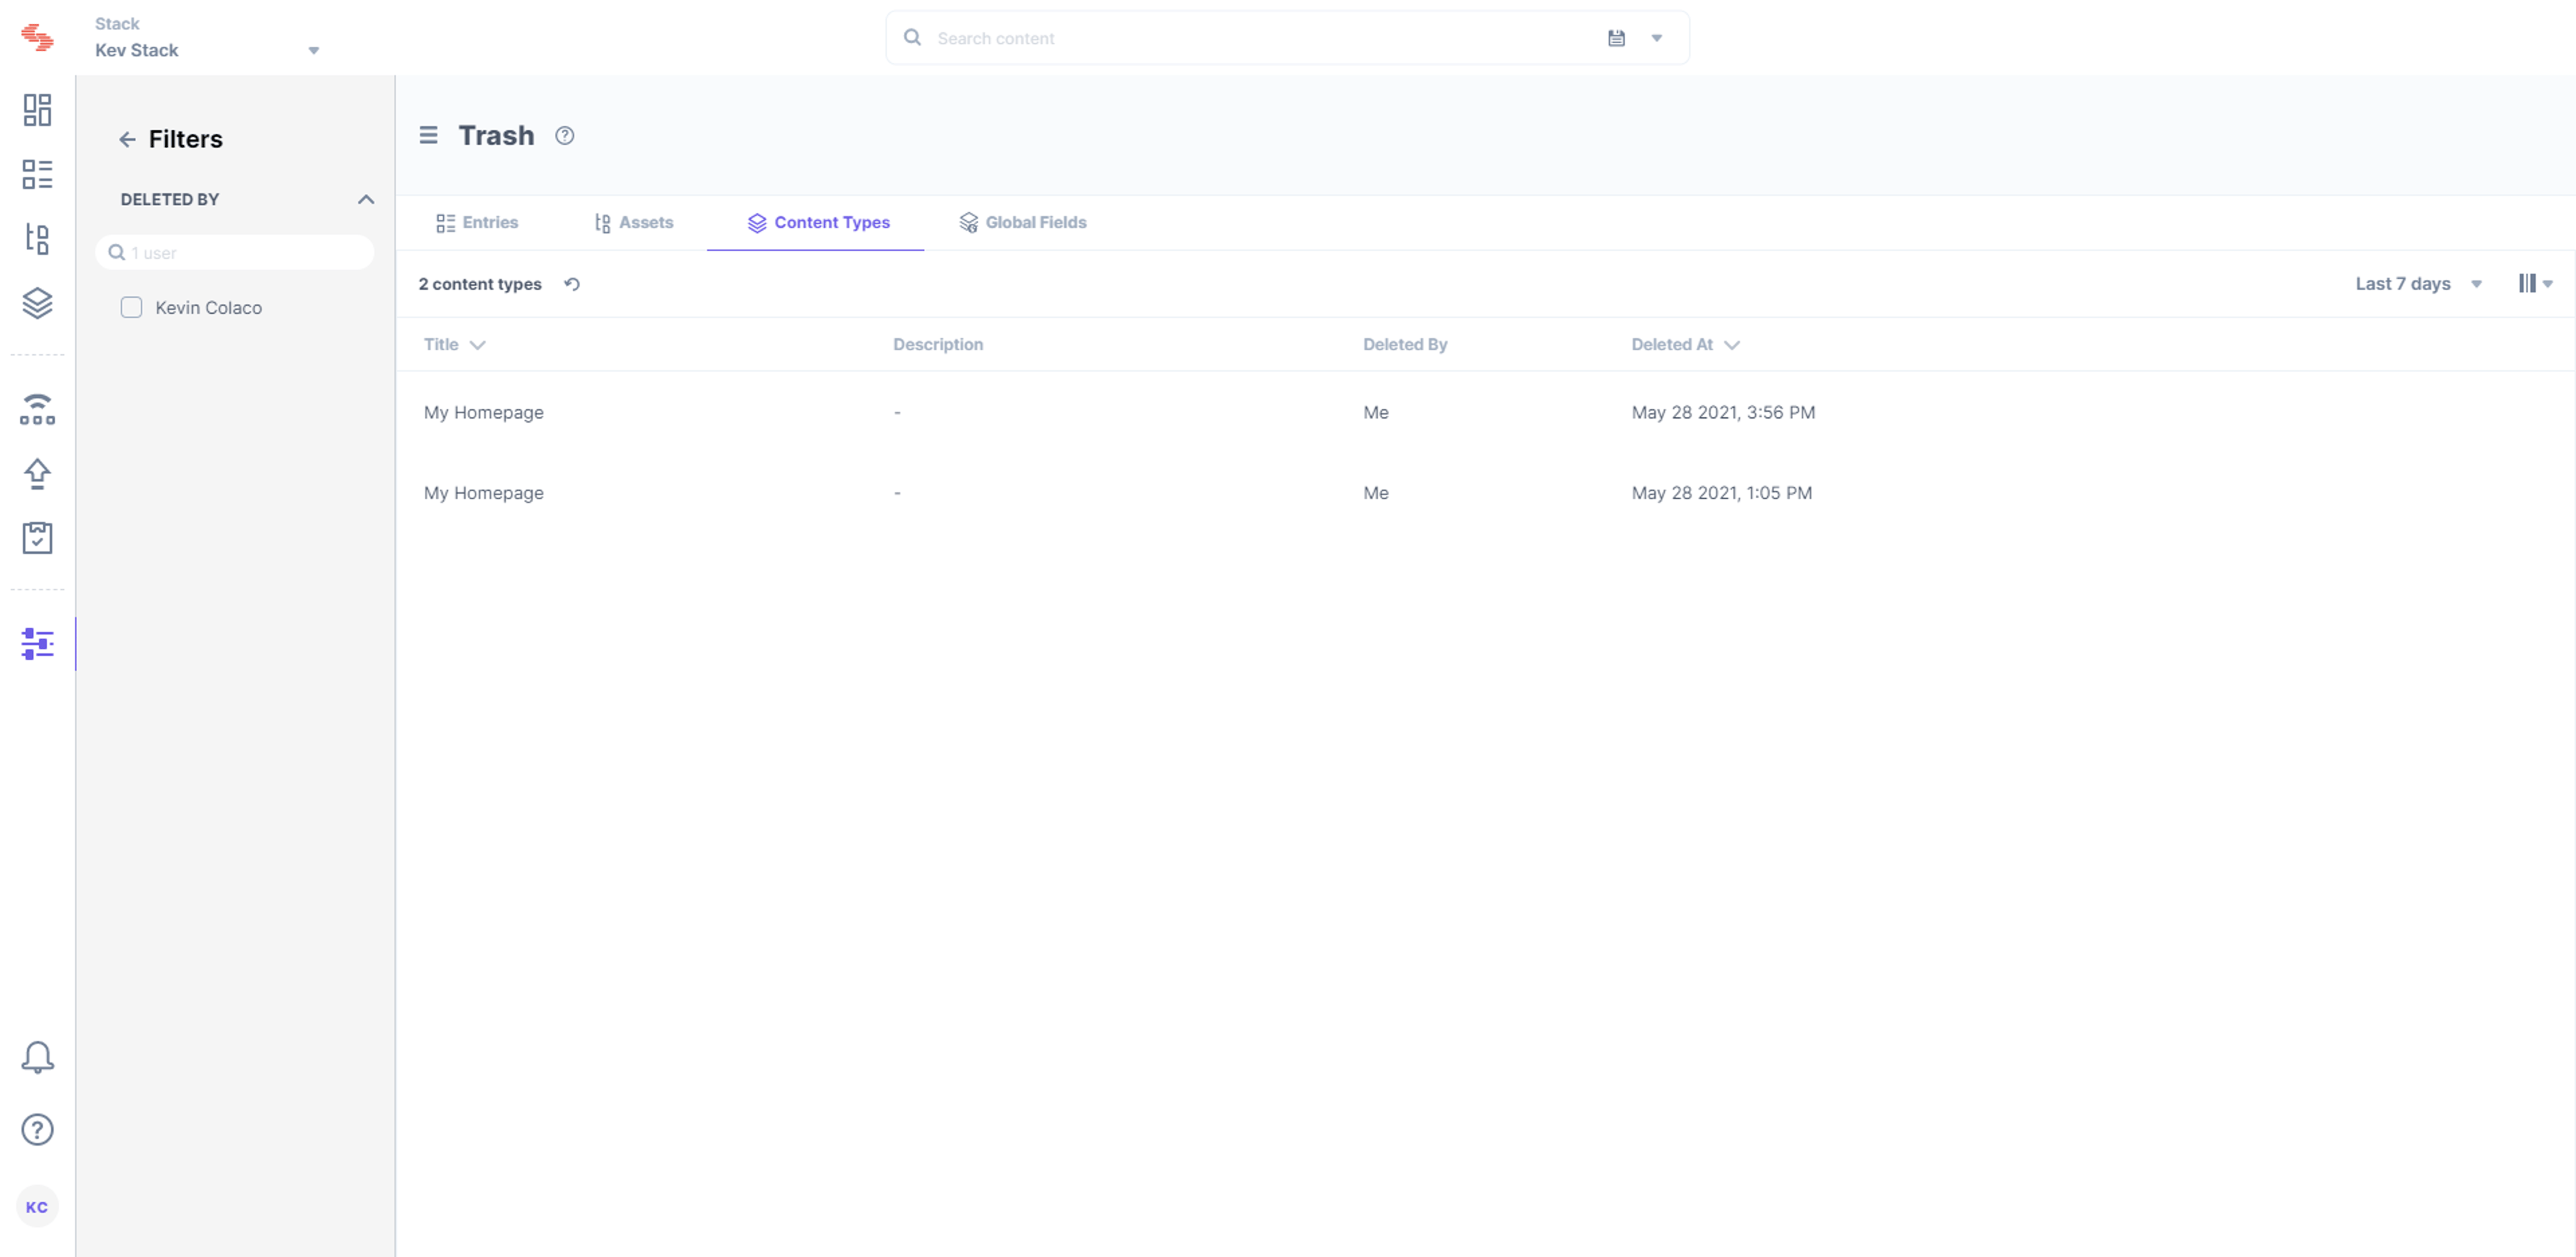Refresh the content types list
The width and height of the screenshot is (2576, 1257).
572,284
